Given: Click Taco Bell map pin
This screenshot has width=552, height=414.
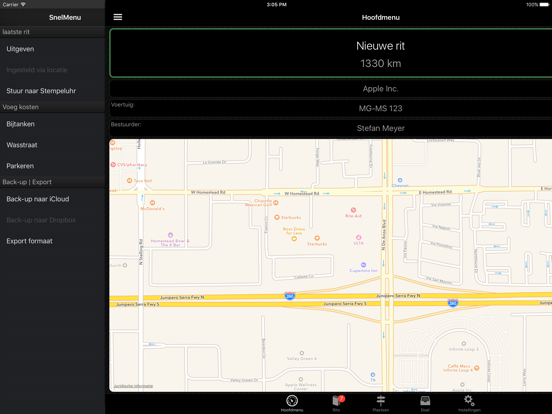Looking at the screenshot, I should 129,181.
